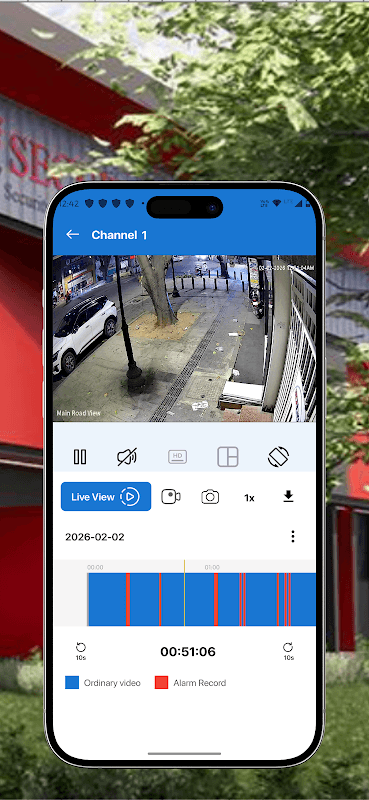Click the yellow playhead on the timeline
369x800 pixels.
pos(184,593)
